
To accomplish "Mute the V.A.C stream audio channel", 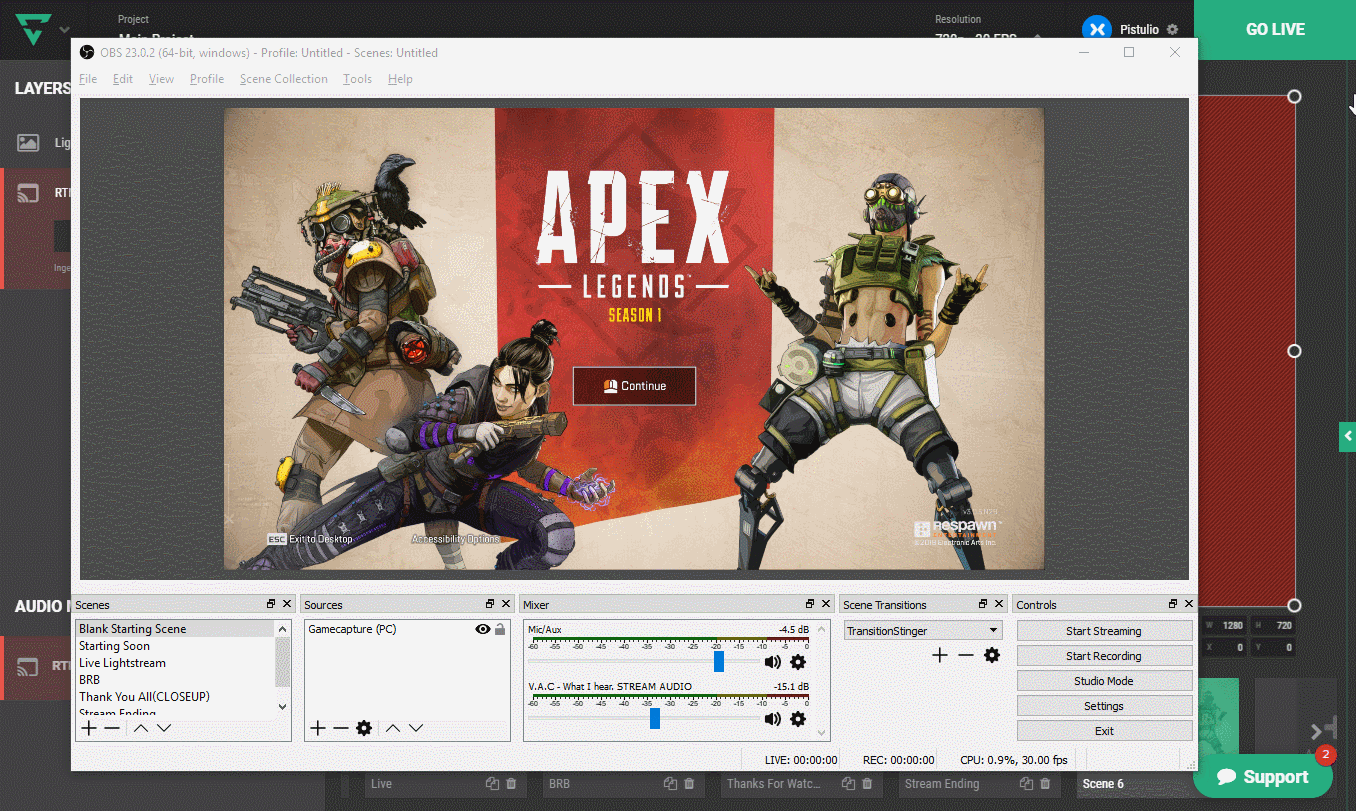I will tap(772, 719).
